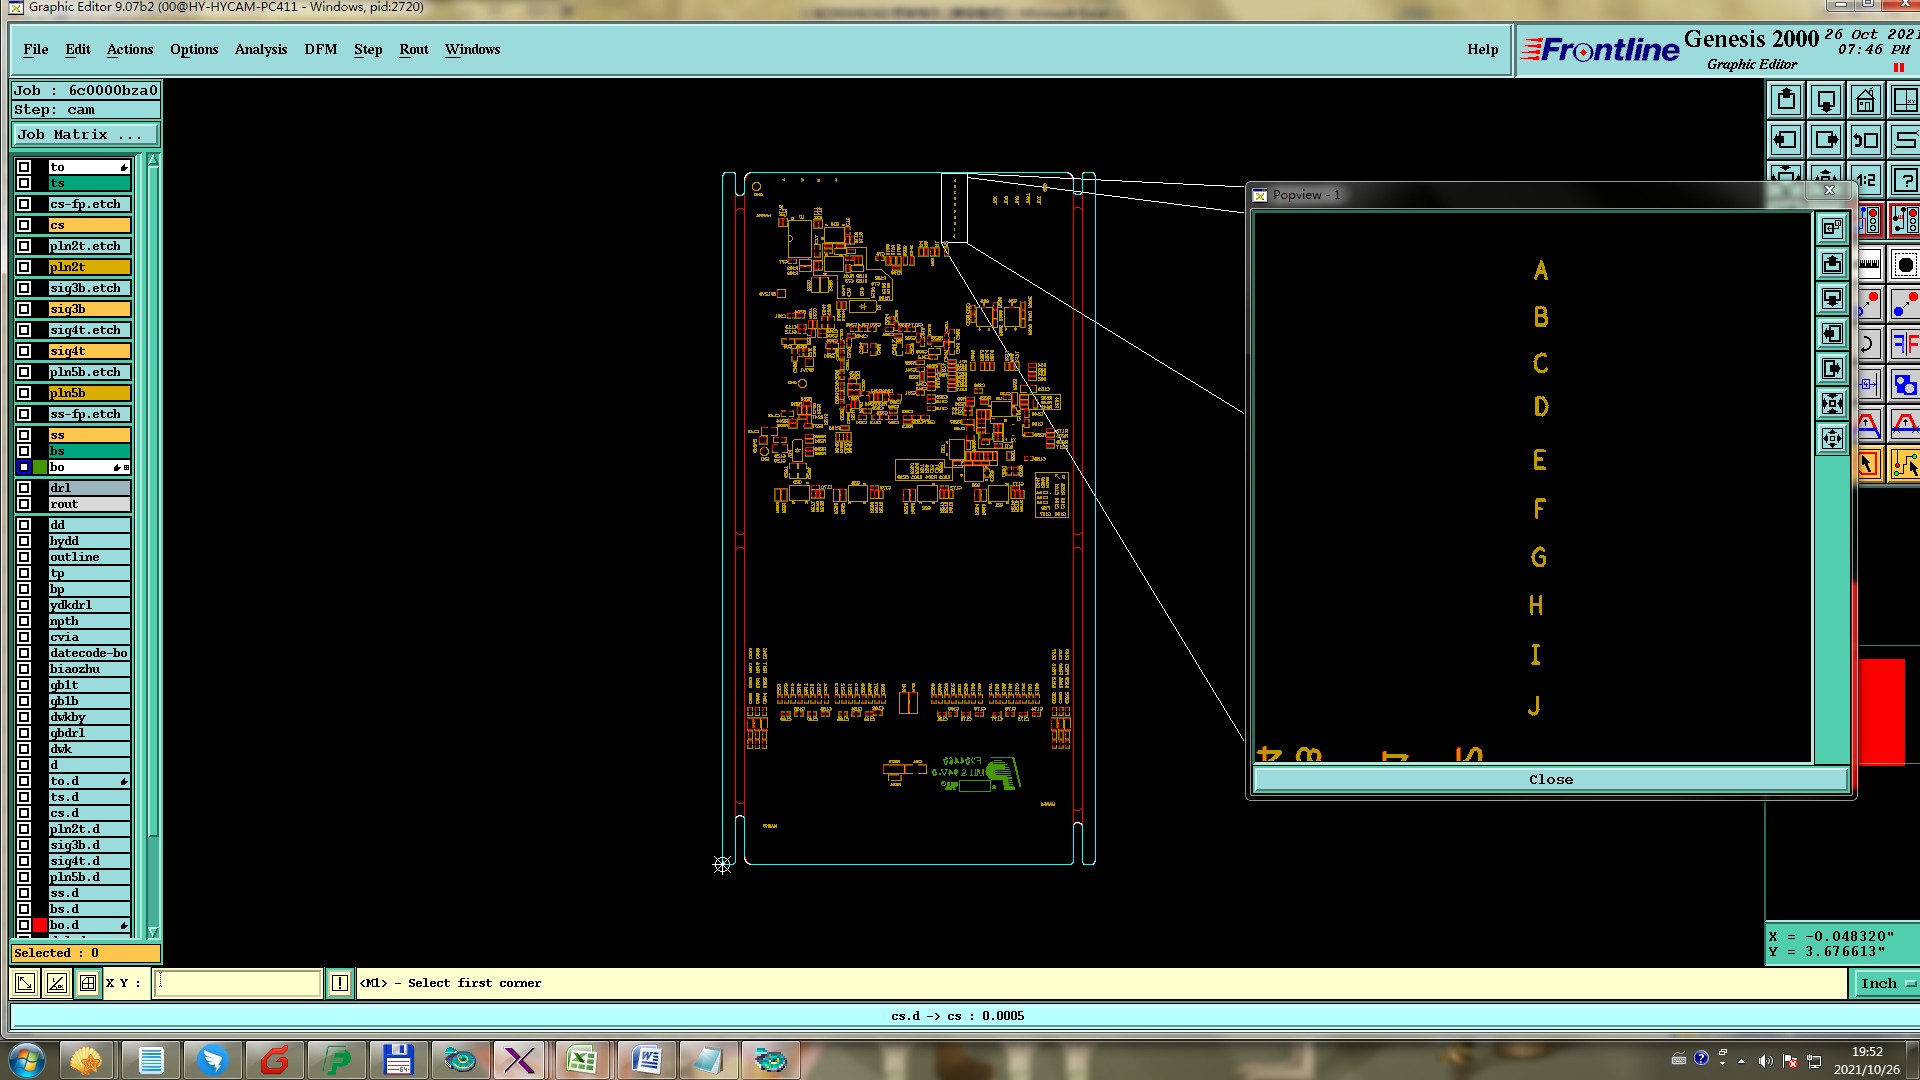
Task: Pan popview down with down-arrow icon
Action: [1832, 299]
